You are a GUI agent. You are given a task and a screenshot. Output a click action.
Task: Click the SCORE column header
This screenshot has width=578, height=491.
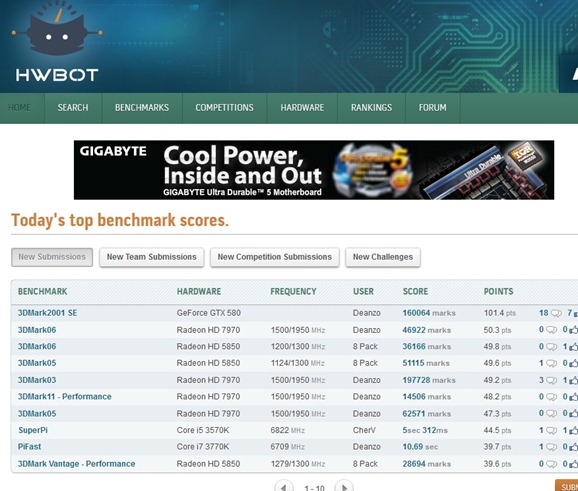[x=415, y=292]
